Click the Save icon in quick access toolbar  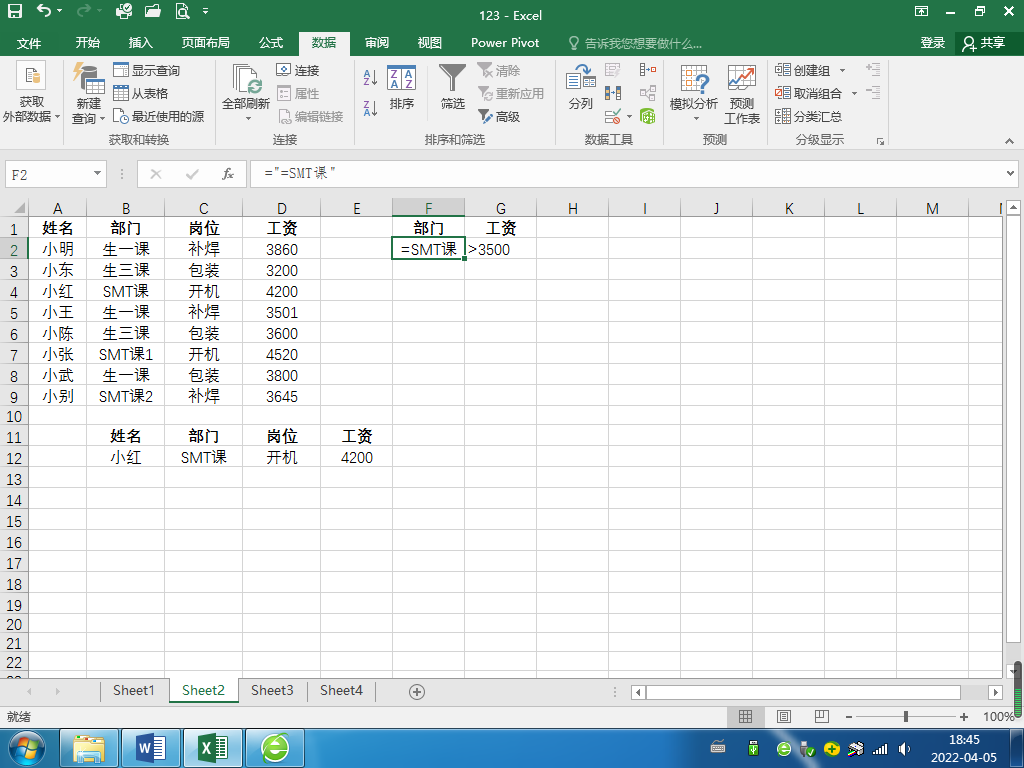pos(14,11)
